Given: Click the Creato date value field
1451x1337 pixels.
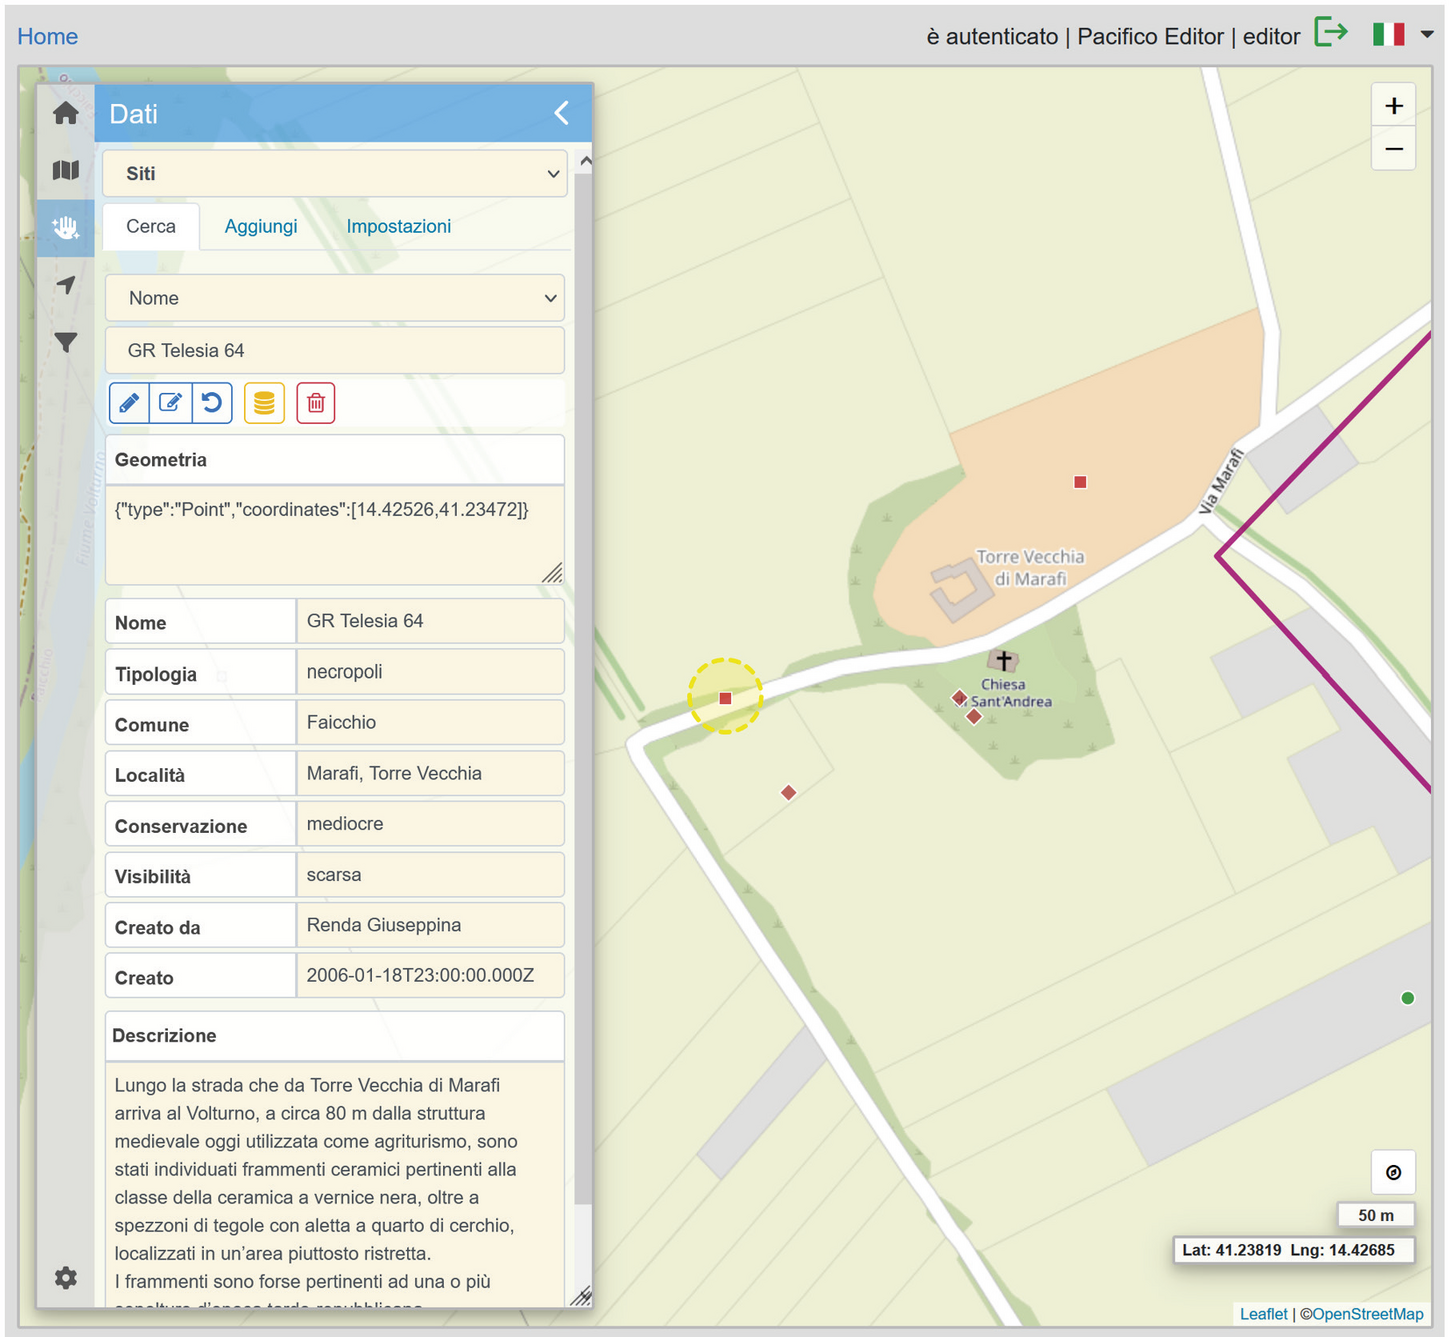Looking at the screenshot, I should click(430, 975).
